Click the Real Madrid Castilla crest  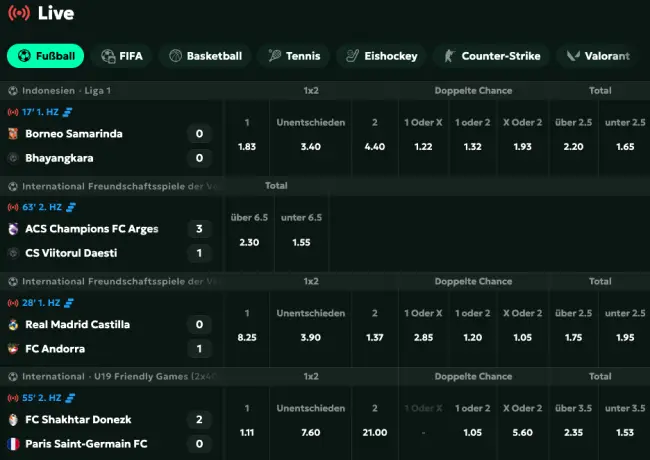coord(14,325)
